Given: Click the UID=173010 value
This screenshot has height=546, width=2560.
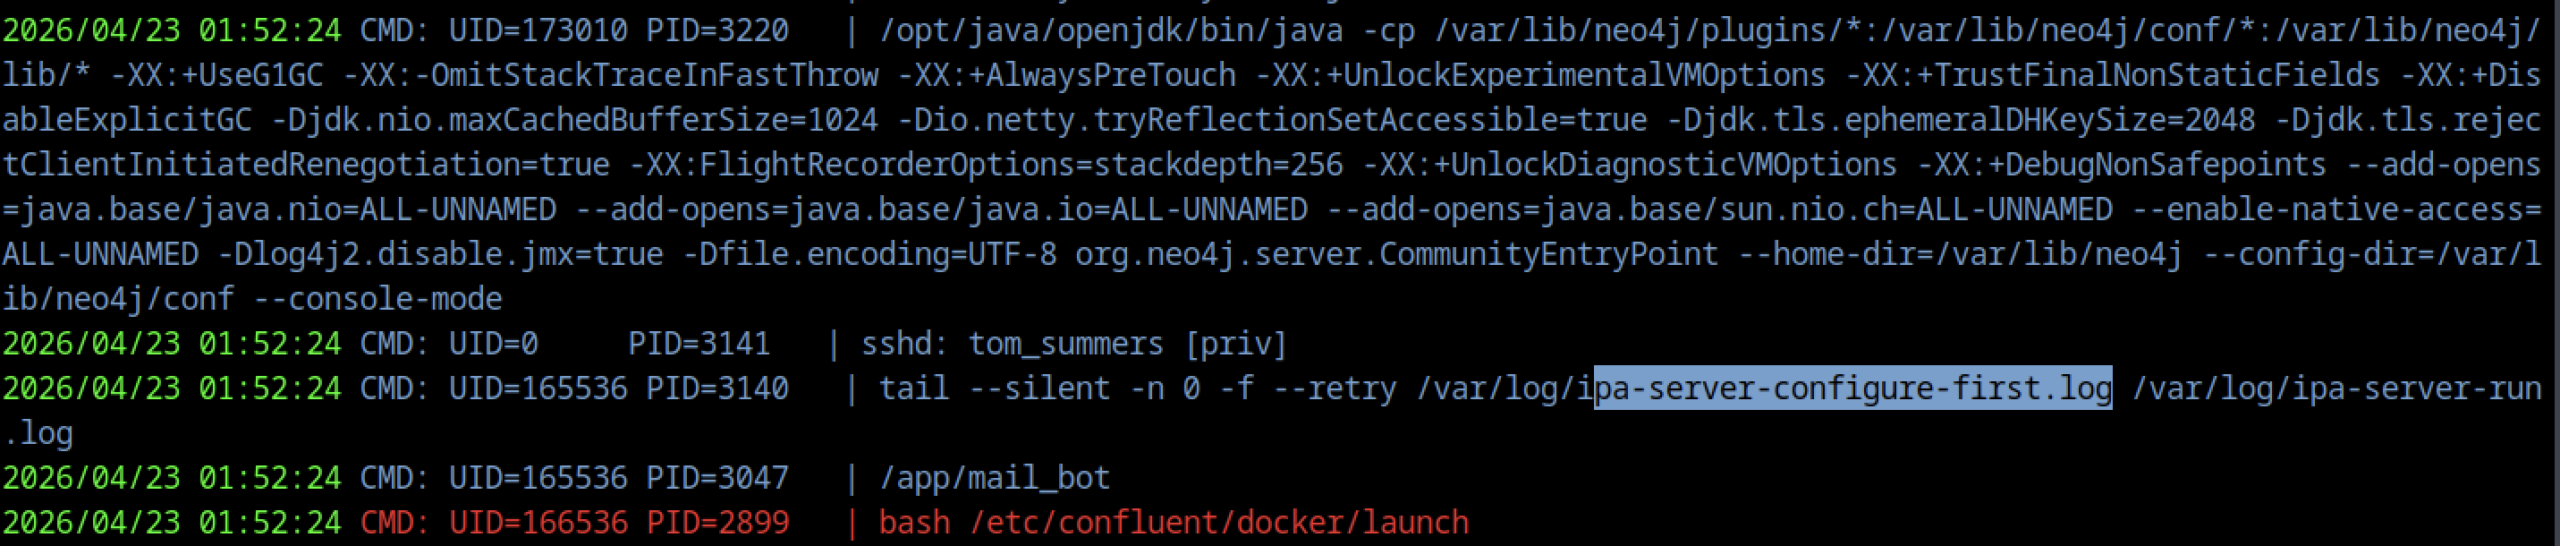Looking at the screenshot, I should tap(538, 30).
